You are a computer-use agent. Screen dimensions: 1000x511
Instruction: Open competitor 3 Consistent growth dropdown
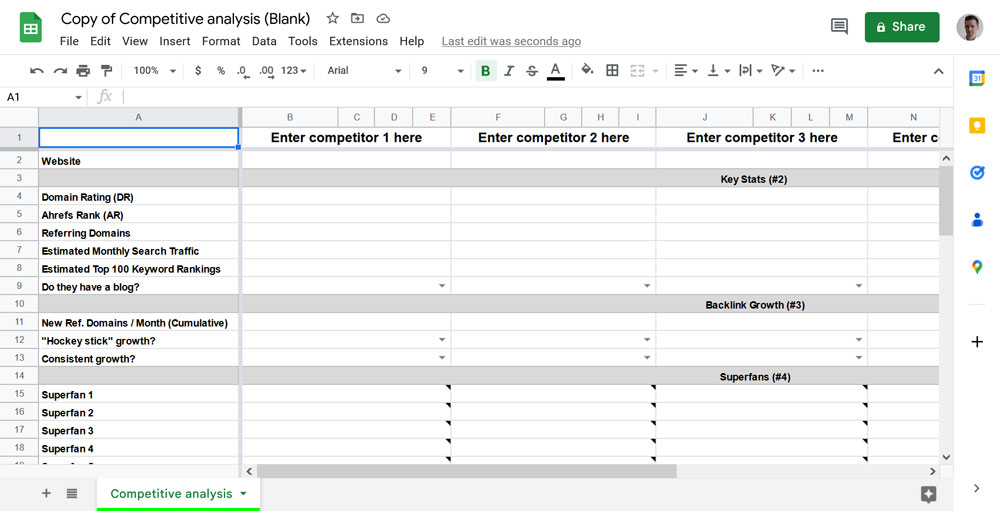point(858,358)
